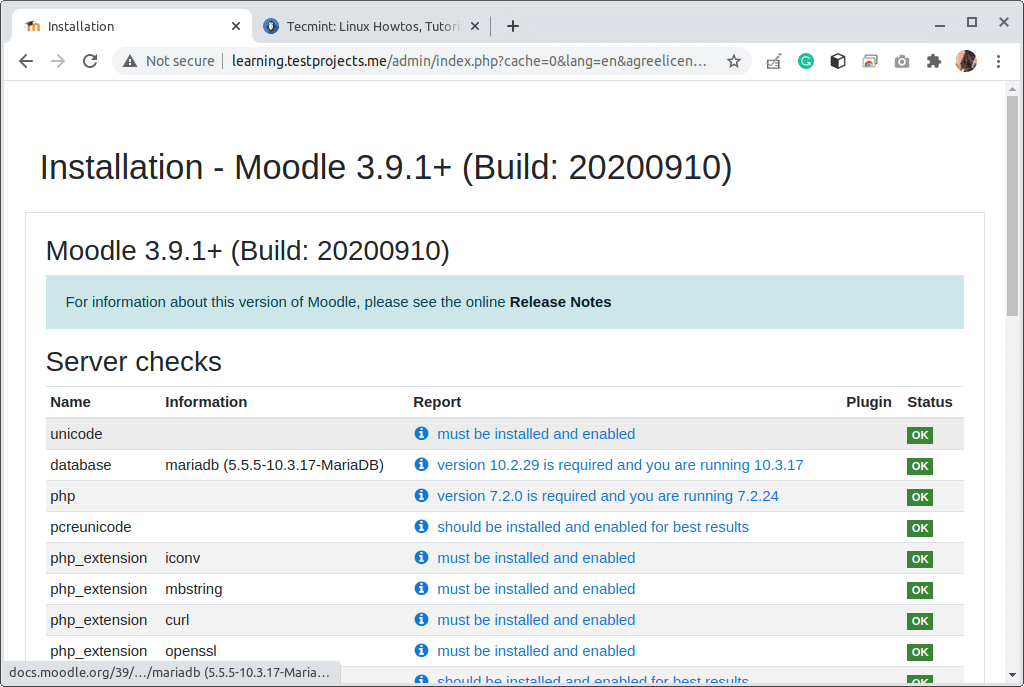Open curl must be installed link
The width and height of the screenshot is (1024, 687).
pyautogui.click(x=536, y=620)
